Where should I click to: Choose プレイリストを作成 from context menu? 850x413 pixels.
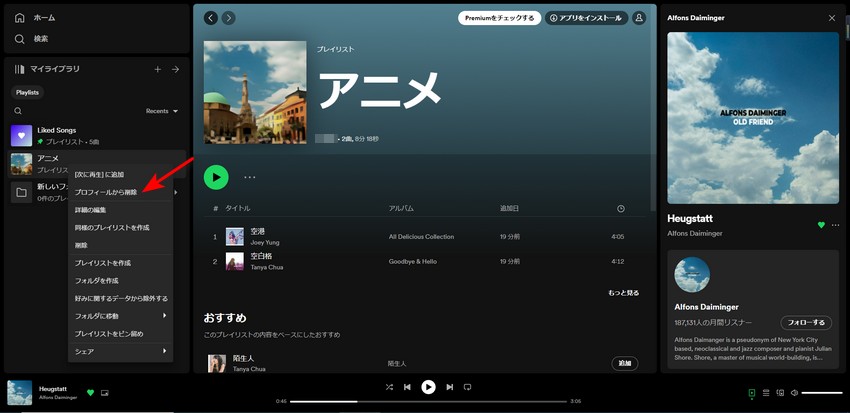[120, 263]
